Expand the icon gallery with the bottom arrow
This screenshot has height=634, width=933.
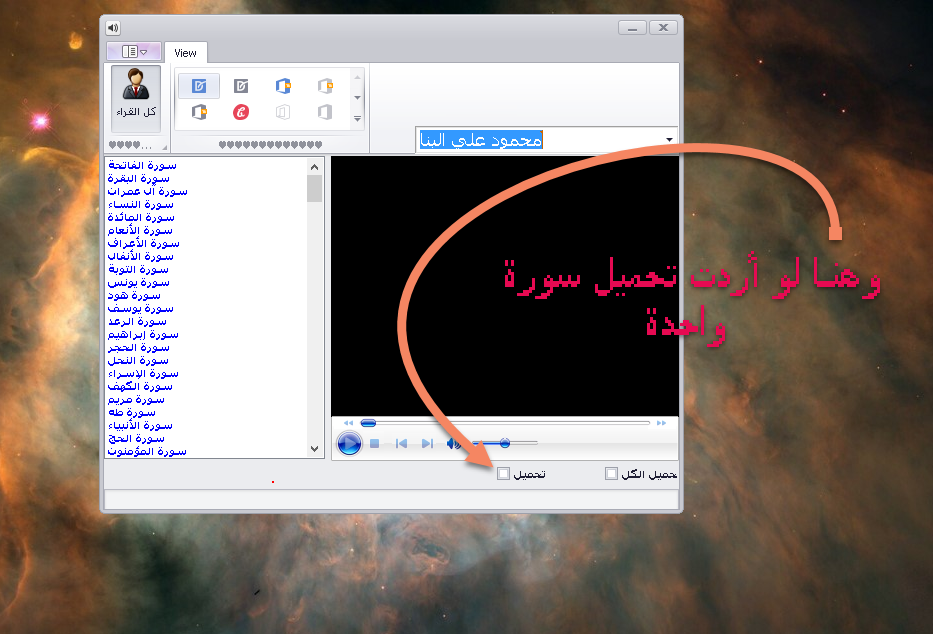tap(358, 119)
